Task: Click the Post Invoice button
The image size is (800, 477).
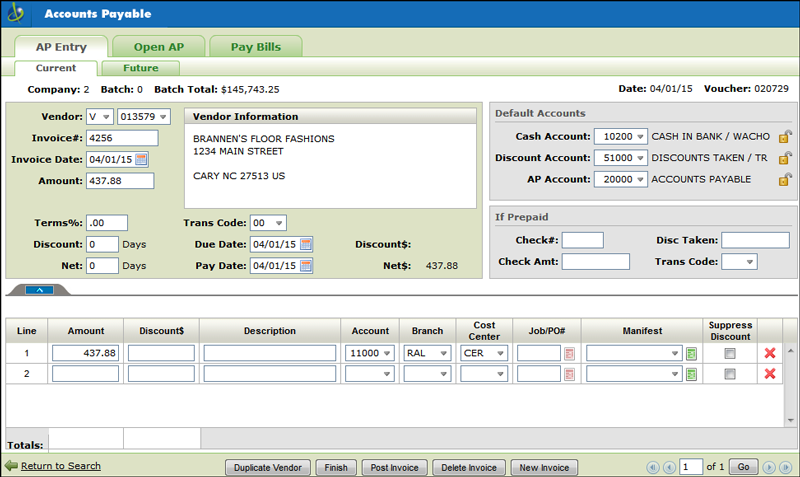Action: pos(392,467)
